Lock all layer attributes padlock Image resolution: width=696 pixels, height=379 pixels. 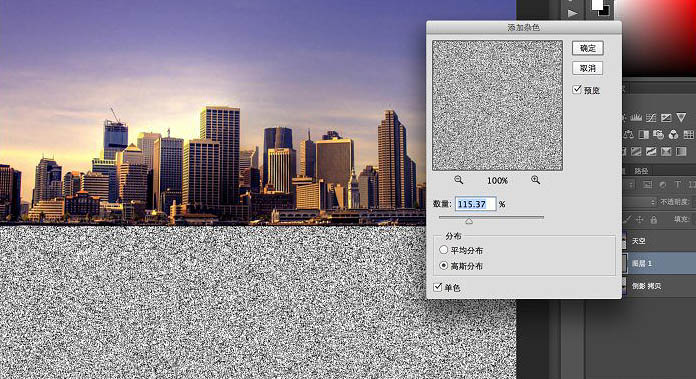pos(654,219)
